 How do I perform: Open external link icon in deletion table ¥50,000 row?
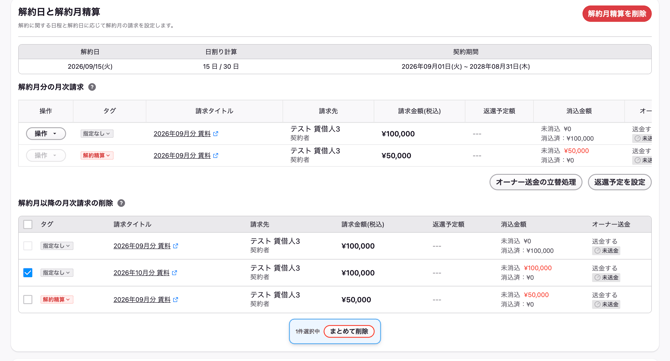pyautogui.click(x=176, y=299)
